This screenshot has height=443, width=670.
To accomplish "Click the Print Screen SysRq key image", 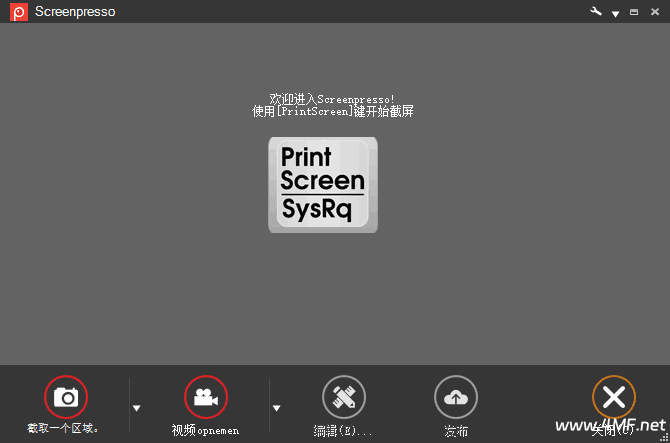I will click(323, 185).
